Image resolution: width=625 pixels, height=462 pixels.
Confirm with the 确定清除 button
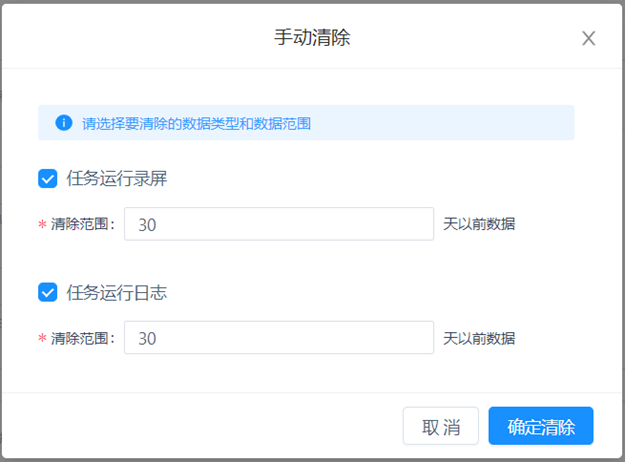[540, 427]
